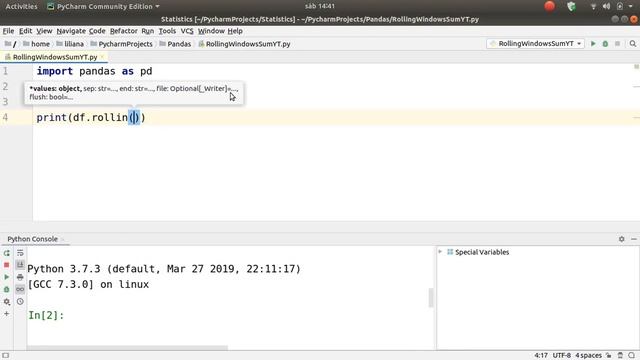This screenshot has height=360, width=640.
Task: Click line number 4 in gutter
Action: (5, 118)
